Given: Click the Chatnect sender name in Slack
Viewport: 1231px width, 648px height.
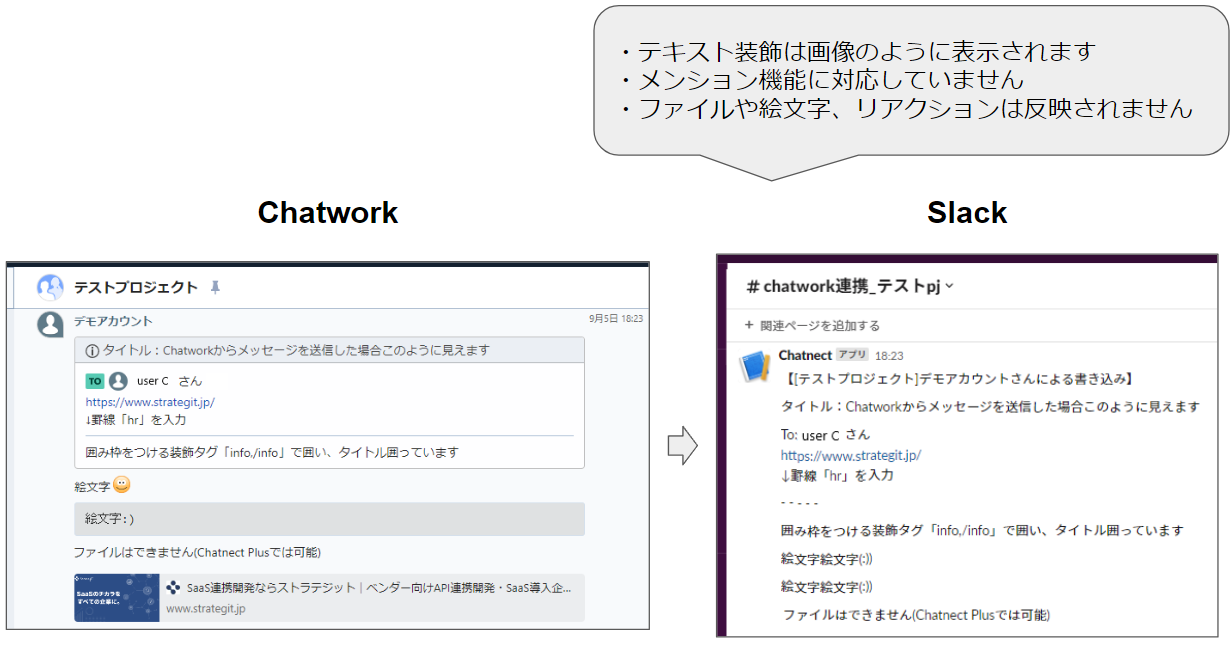Looking at the screenshot, I should tap(805, 355).
